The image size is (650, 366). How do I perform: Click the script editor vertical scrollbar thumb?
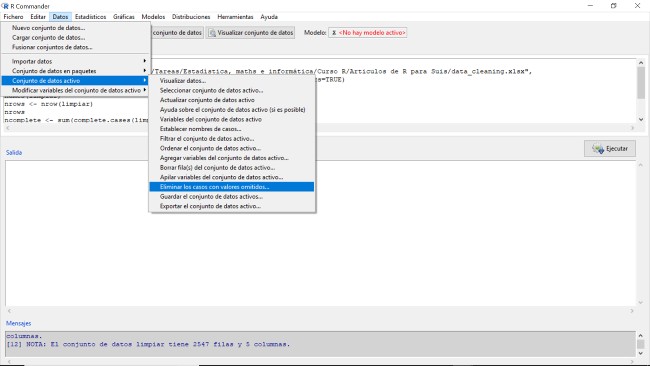coord(641,82)
